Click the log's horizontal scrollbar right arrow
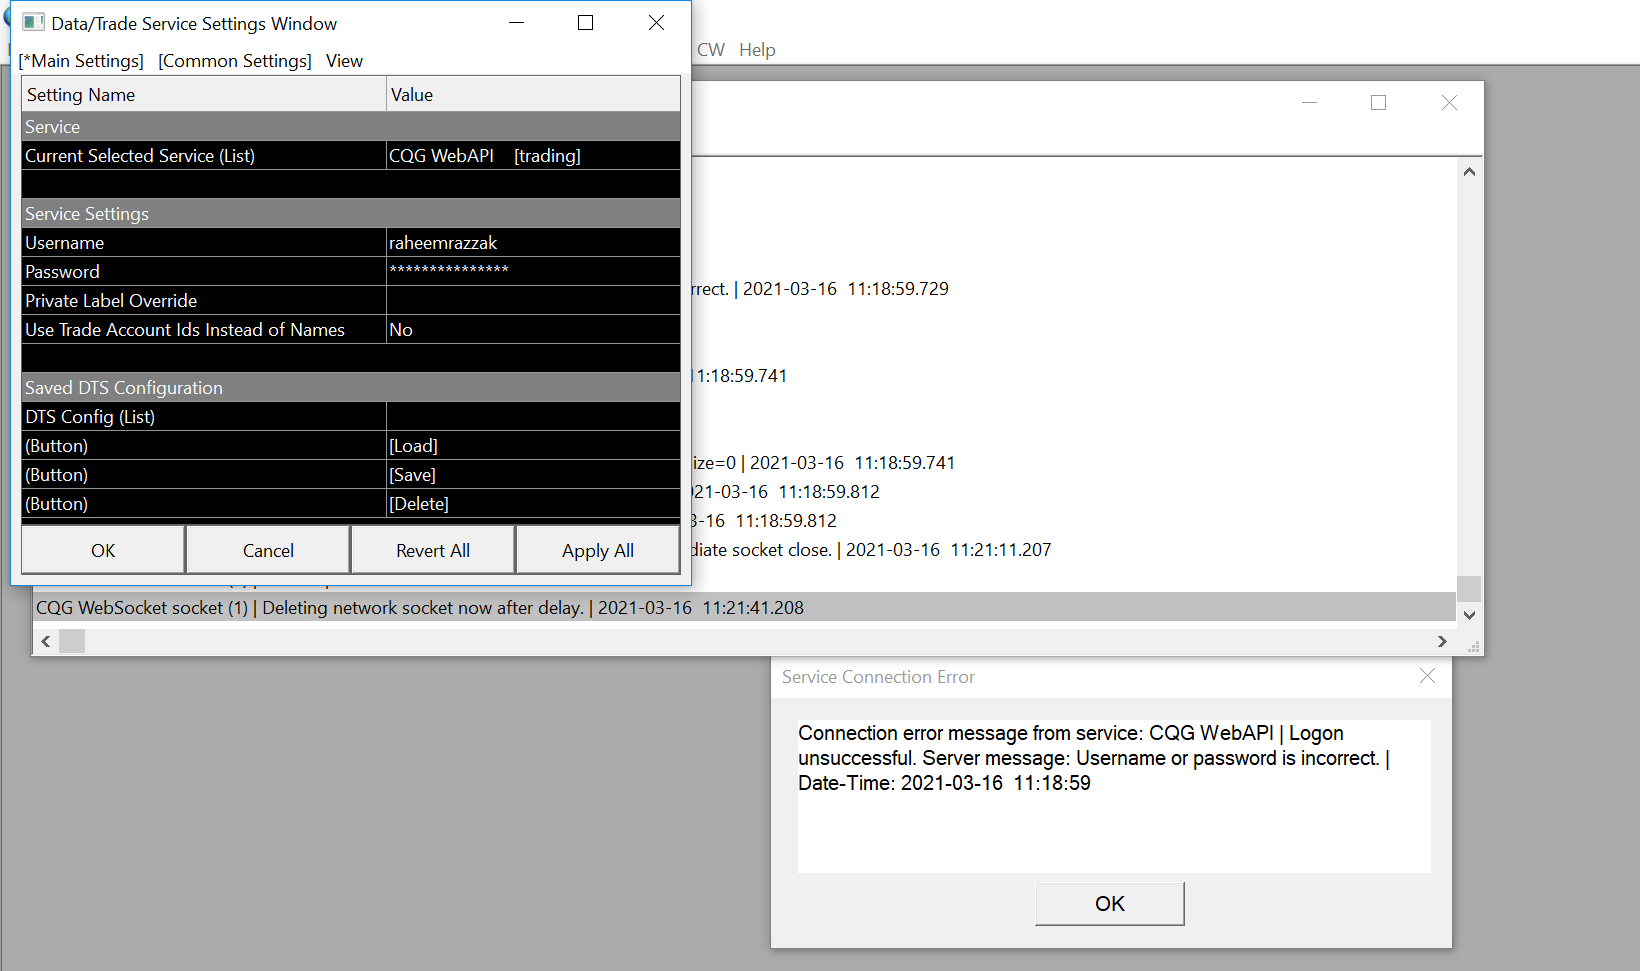Viewport: 1640px width, 971px height. [x=1442, y=641]
